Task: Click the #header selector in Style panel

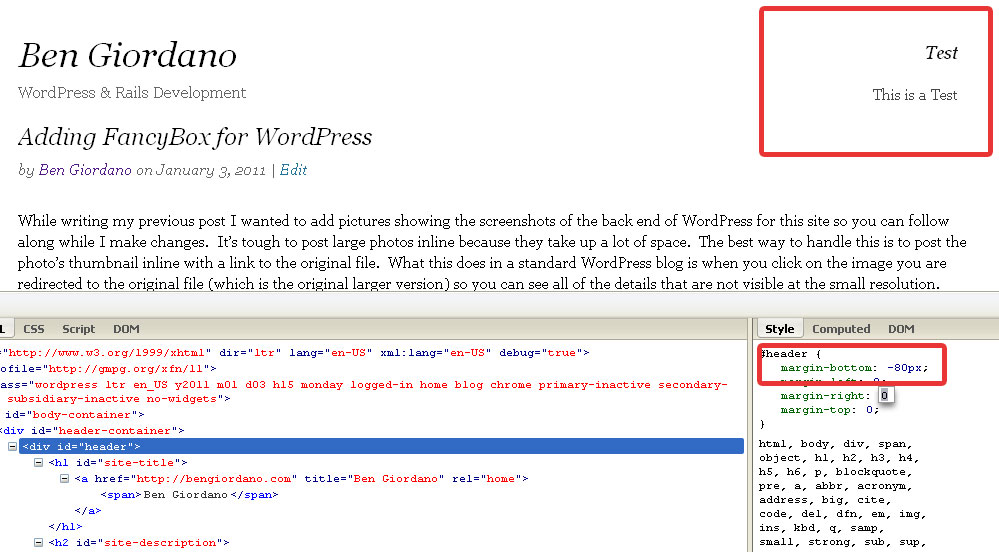Action: 782,354
